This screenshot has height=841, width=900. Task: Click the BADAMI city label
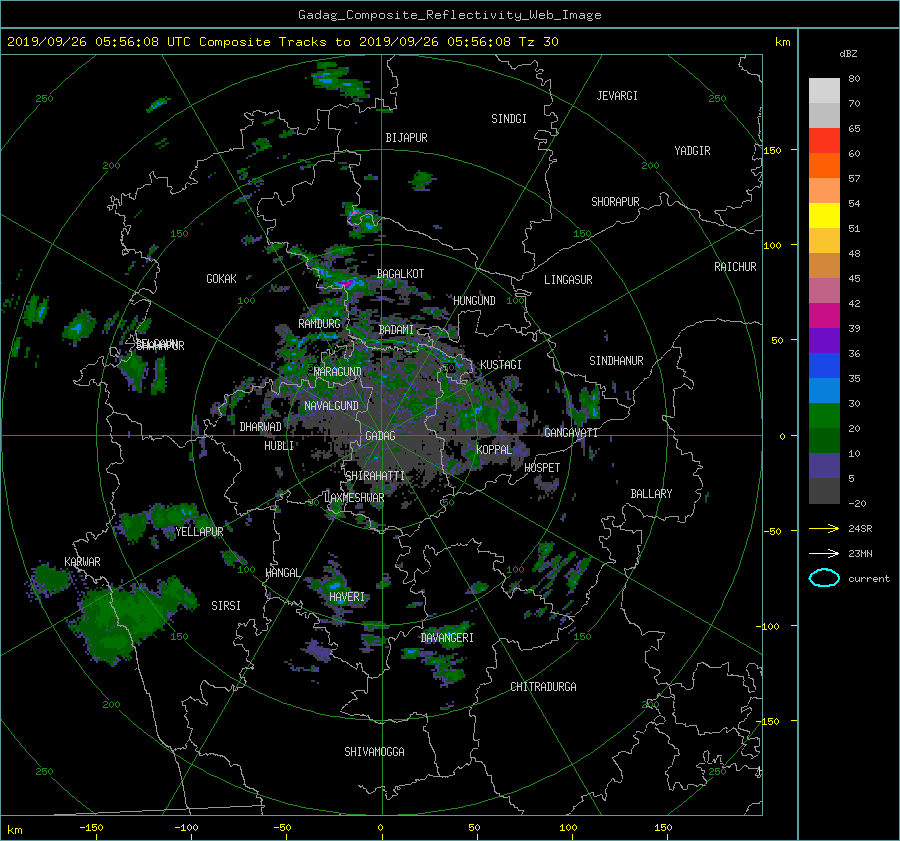click(396, 330)
